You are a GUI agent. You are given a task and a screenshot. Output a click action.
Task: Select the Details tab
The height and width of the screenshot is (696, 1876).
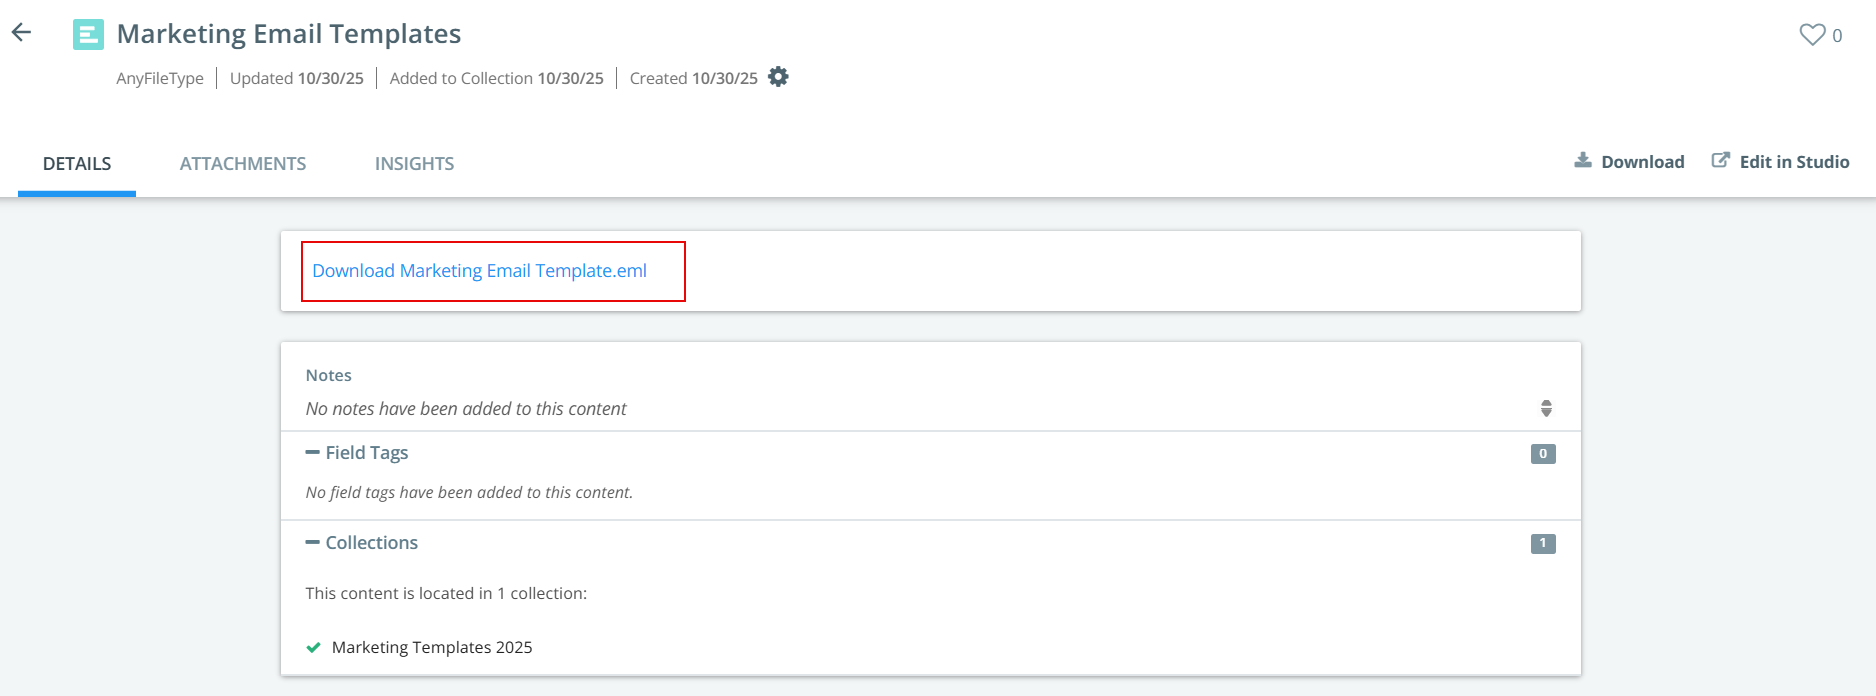pyautogui.click(x=77, y=164)
